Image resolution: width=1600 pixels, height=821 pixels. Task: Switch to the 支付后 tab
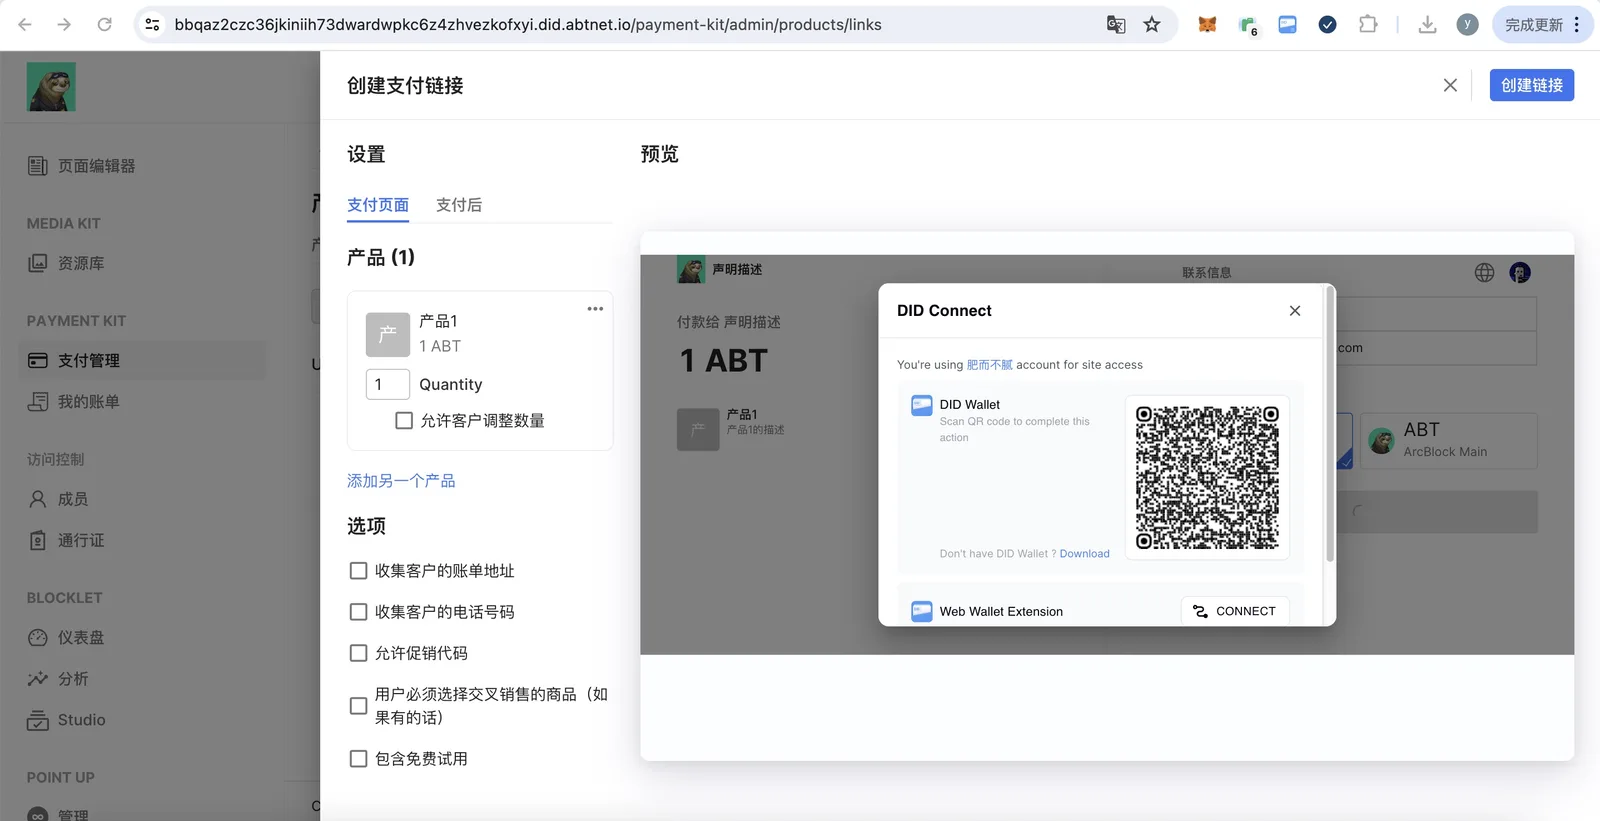[459, 205]
